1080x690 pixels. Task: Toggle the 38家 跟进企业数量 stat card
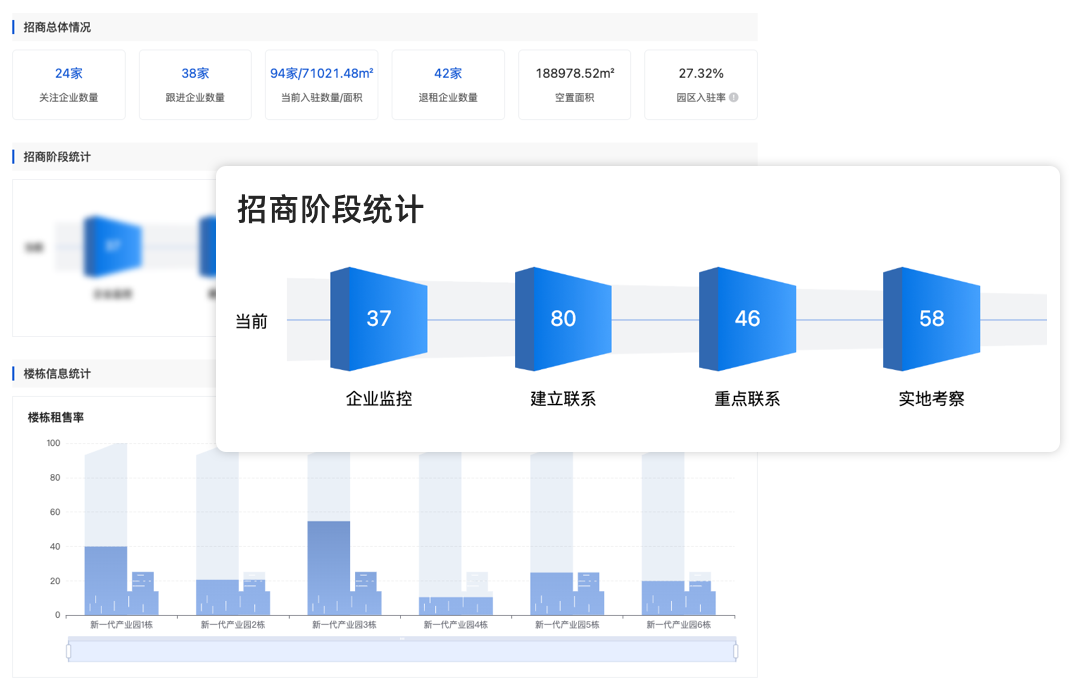[195, 84]
